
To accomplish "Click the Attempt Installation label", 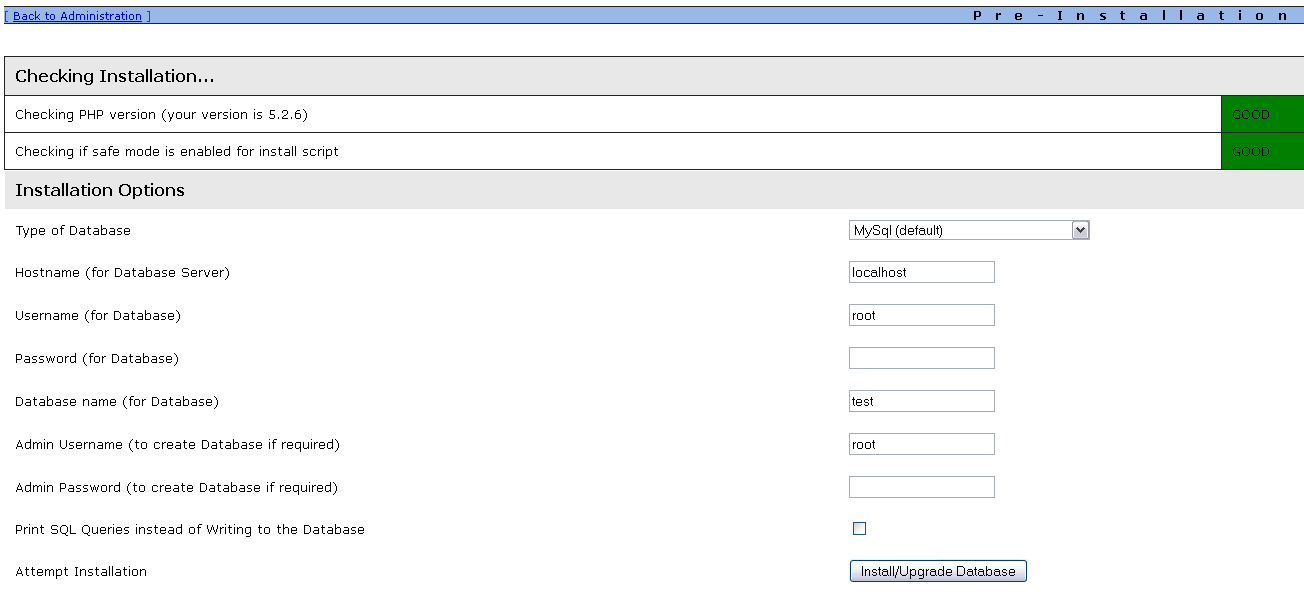I will pyautogui.click(x=81, y=572).
